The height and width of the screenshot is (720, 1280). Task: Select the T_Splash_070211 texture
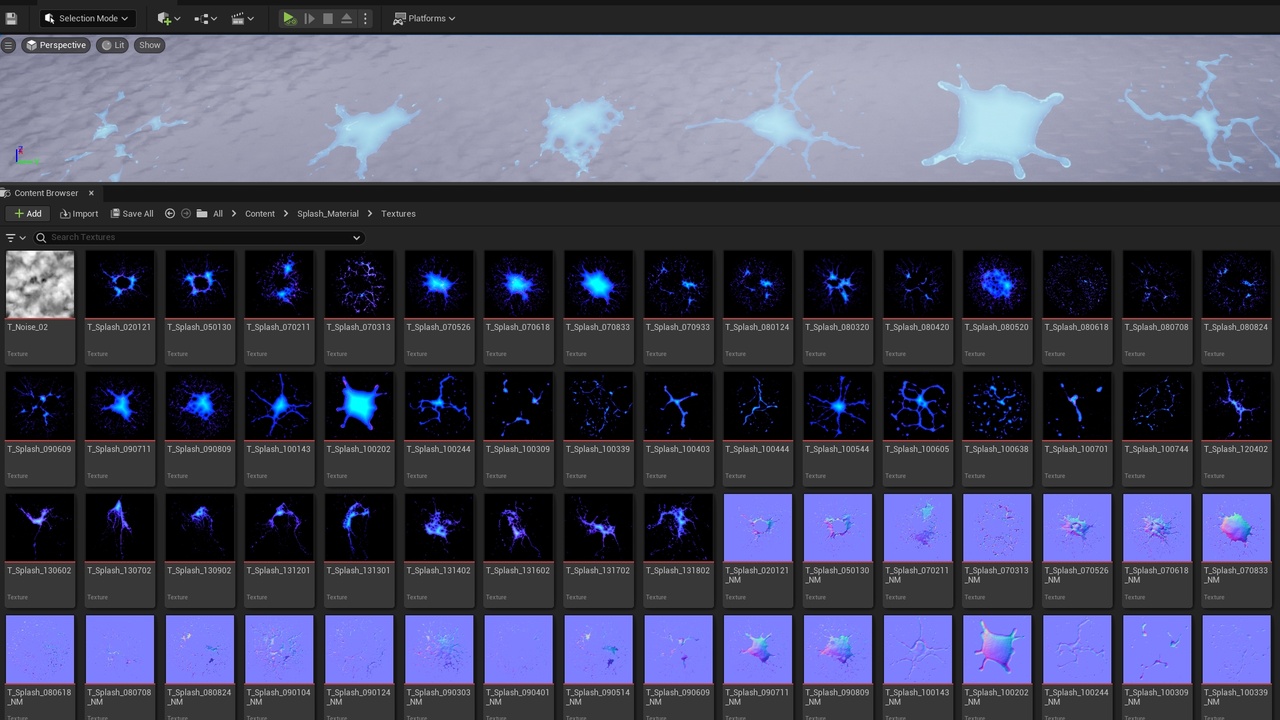click(279, 284)
